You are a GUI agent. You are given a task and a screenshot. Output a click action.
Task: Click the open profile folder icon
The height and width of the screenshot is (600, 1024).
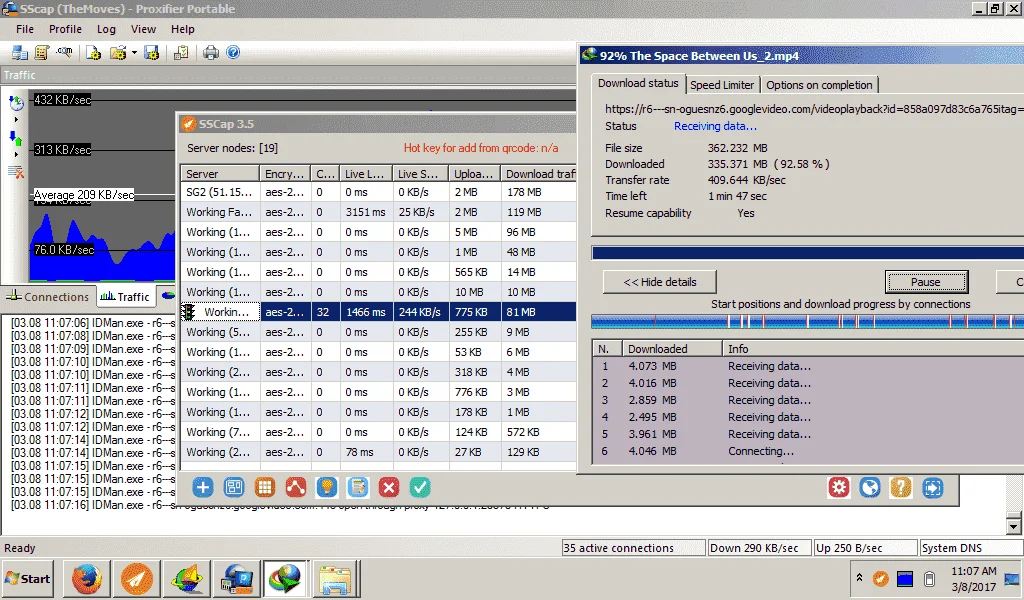118,53
